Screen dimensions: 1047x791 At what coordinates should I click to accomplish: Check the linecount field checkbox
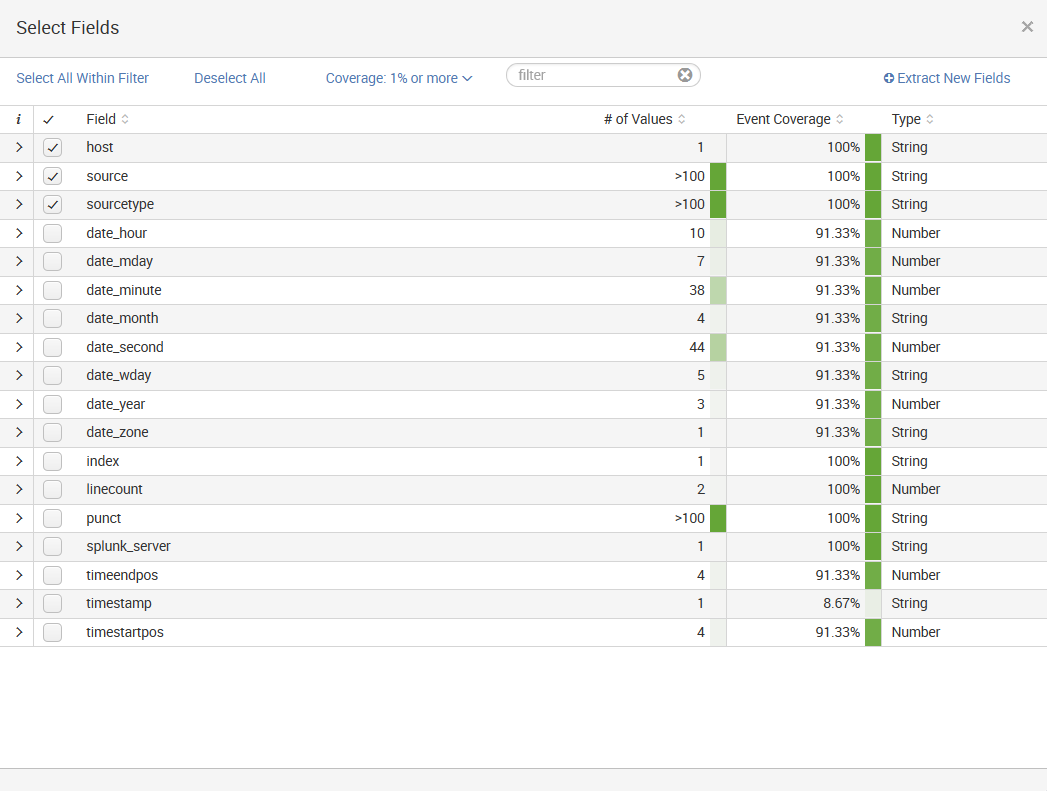tap(52, 489)
